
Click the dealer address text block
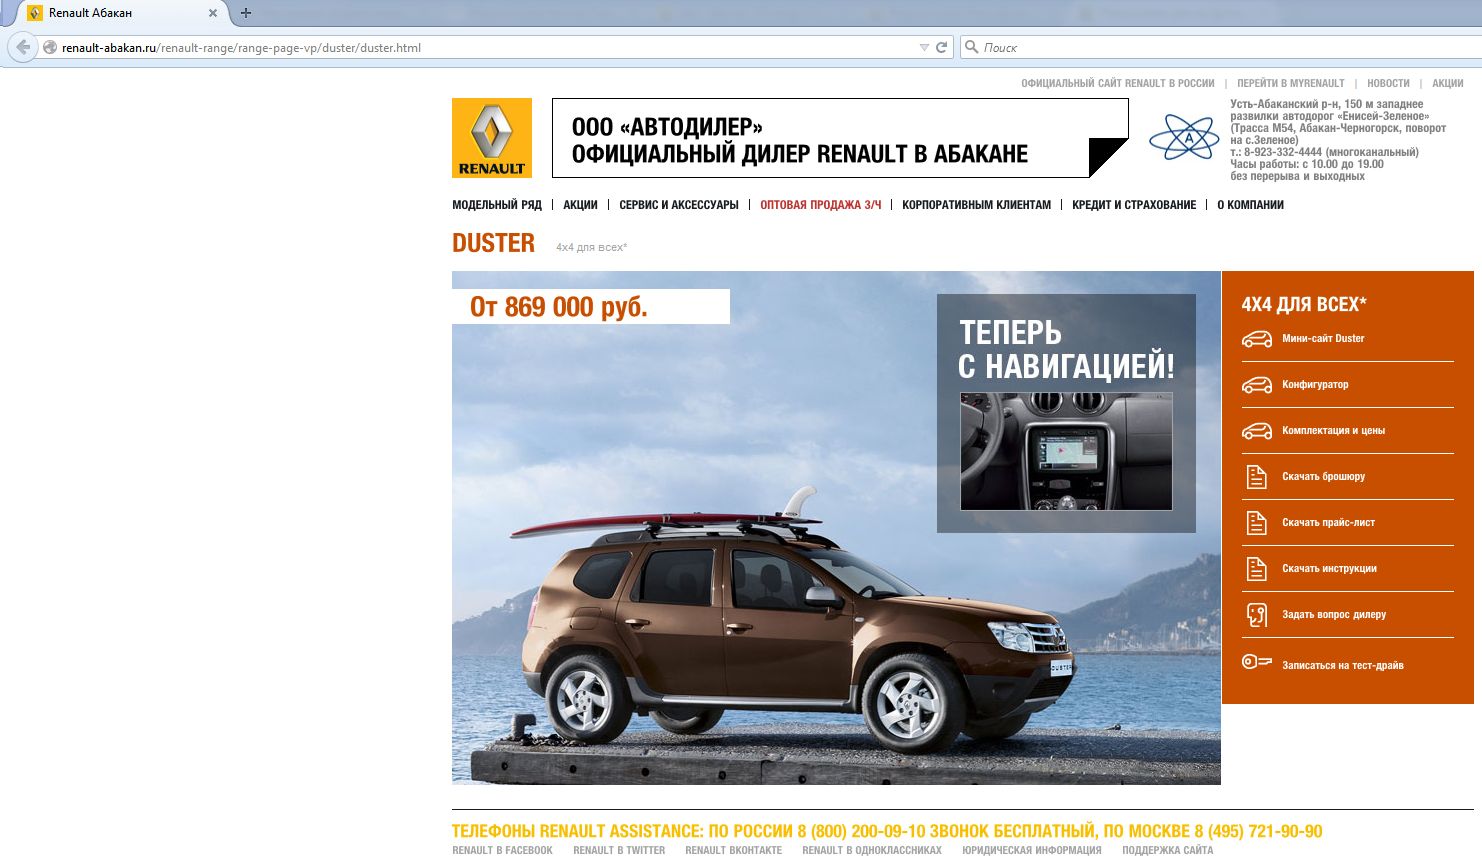(1338, 140)
